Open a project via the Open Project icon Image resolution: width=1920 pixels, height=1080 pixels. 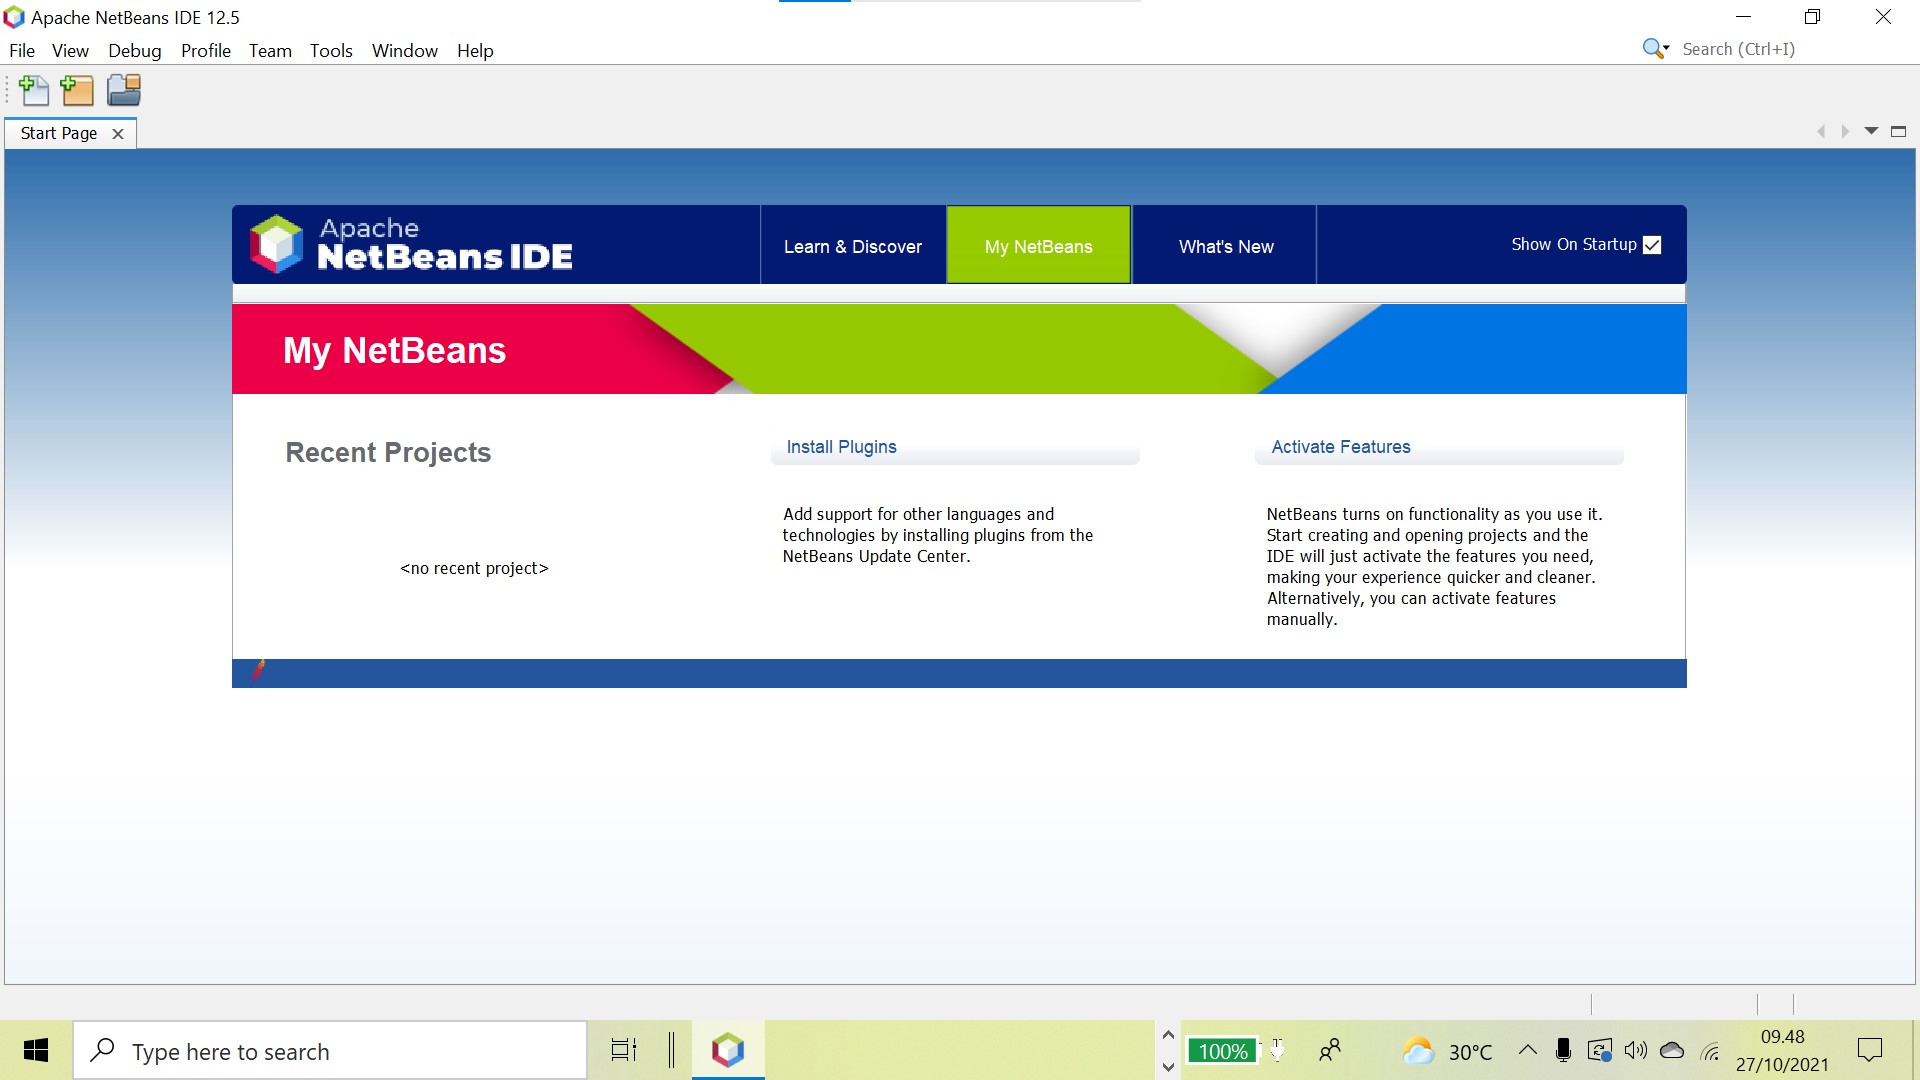click(123, 90)
